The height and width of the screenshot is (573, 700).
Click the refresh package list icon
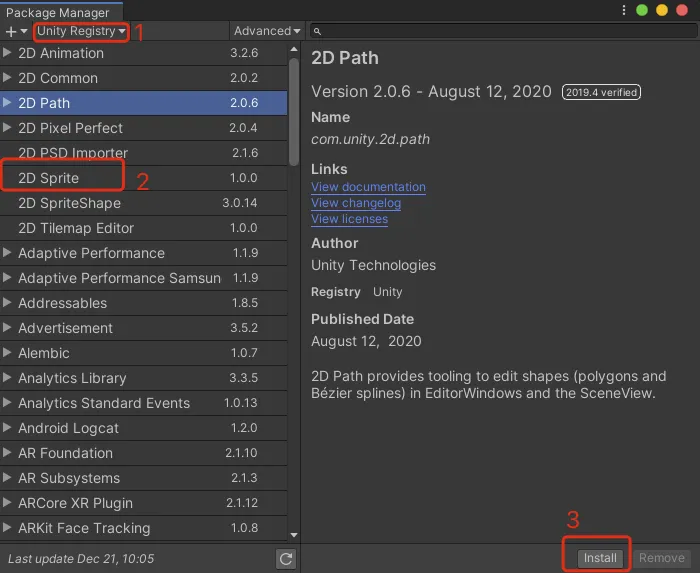[286, 559]
